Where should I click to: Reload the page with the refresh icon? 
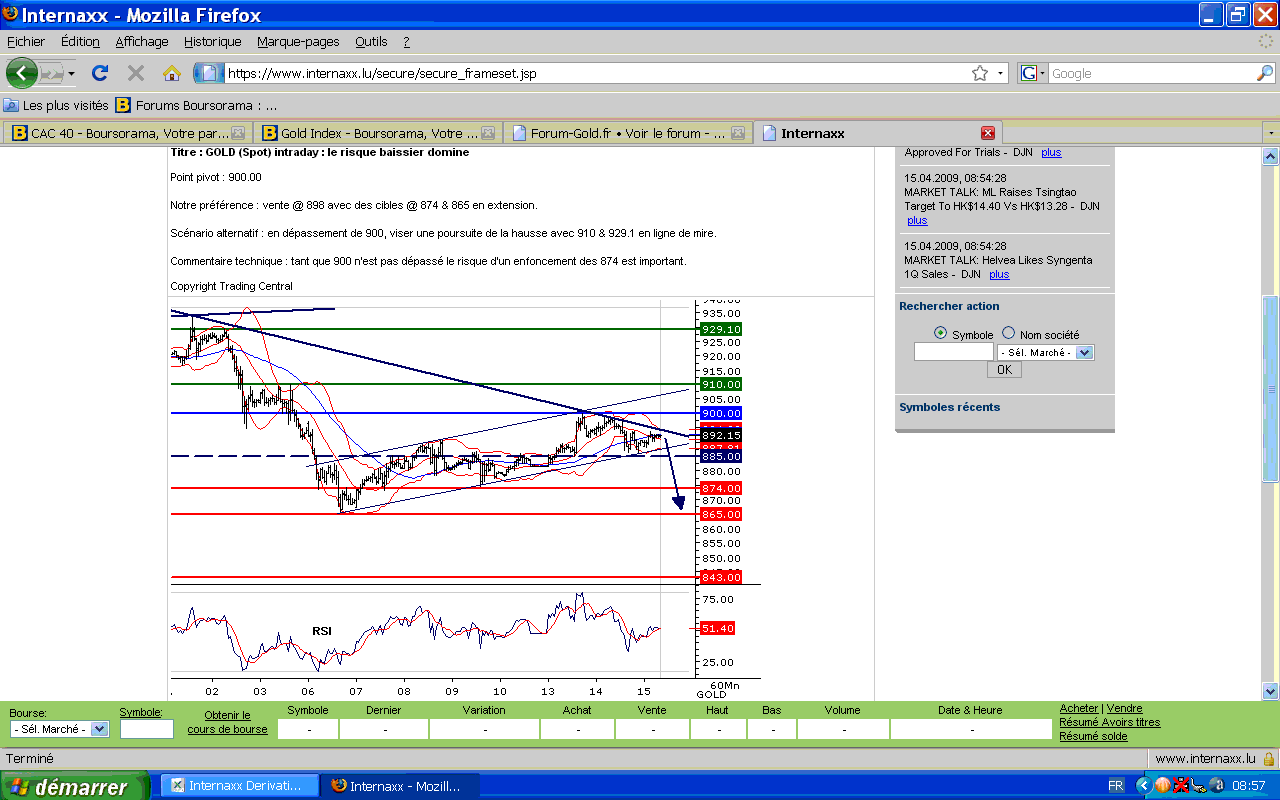click(x=99, y=73)
